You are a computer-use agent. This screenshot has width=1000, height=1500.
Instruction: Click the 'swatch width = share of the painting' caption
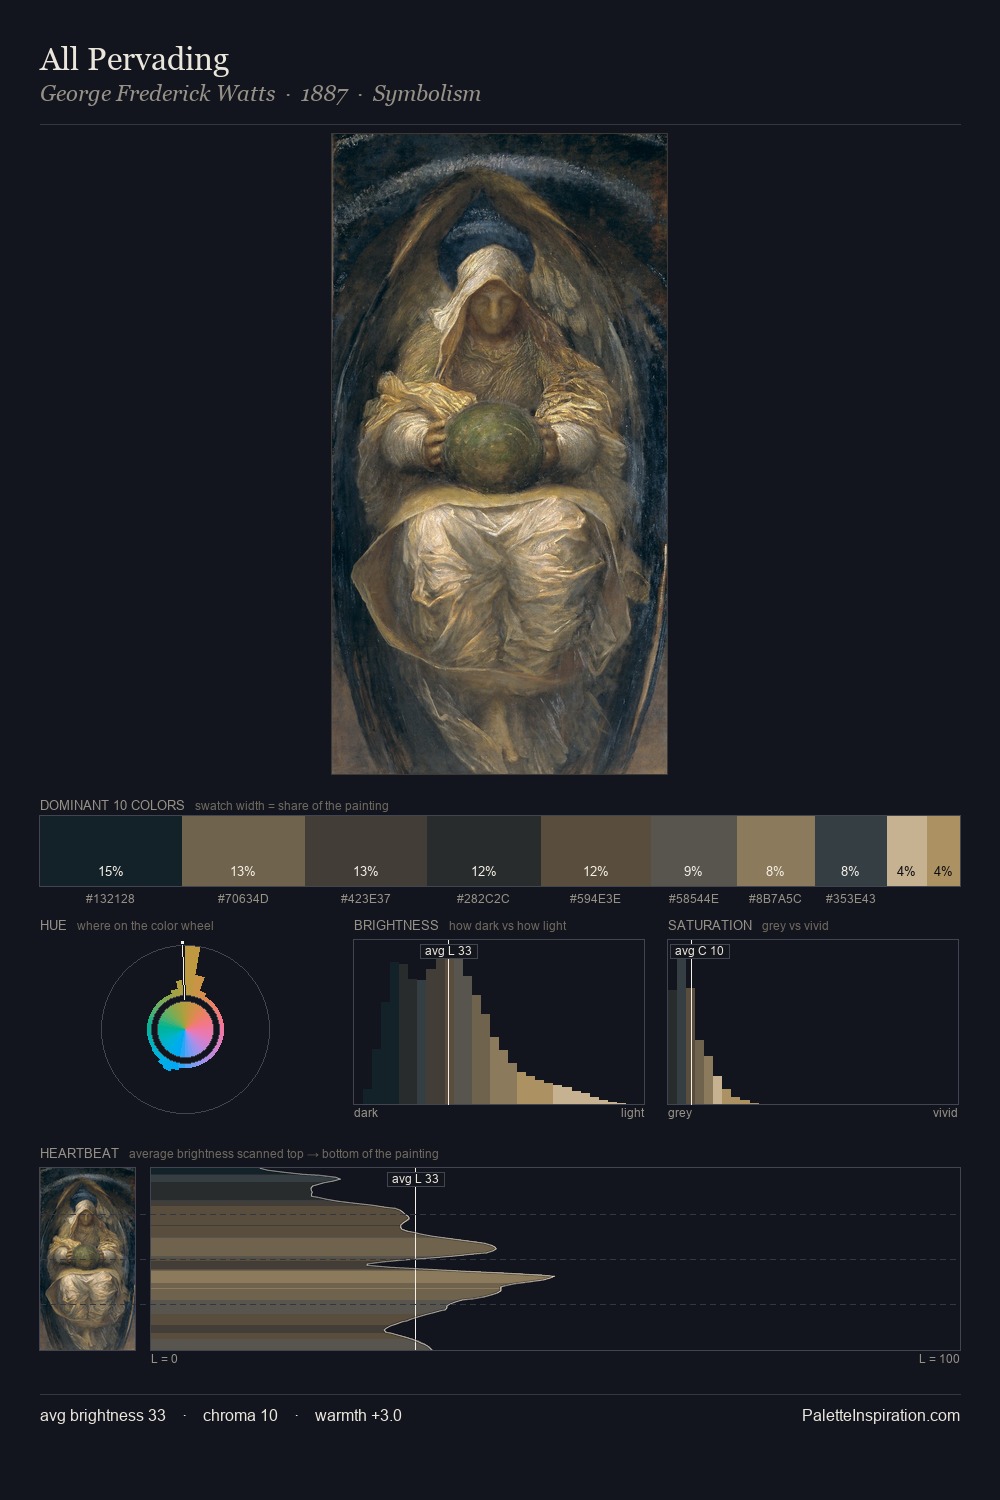pyautogui.click(x=292, y=806)
